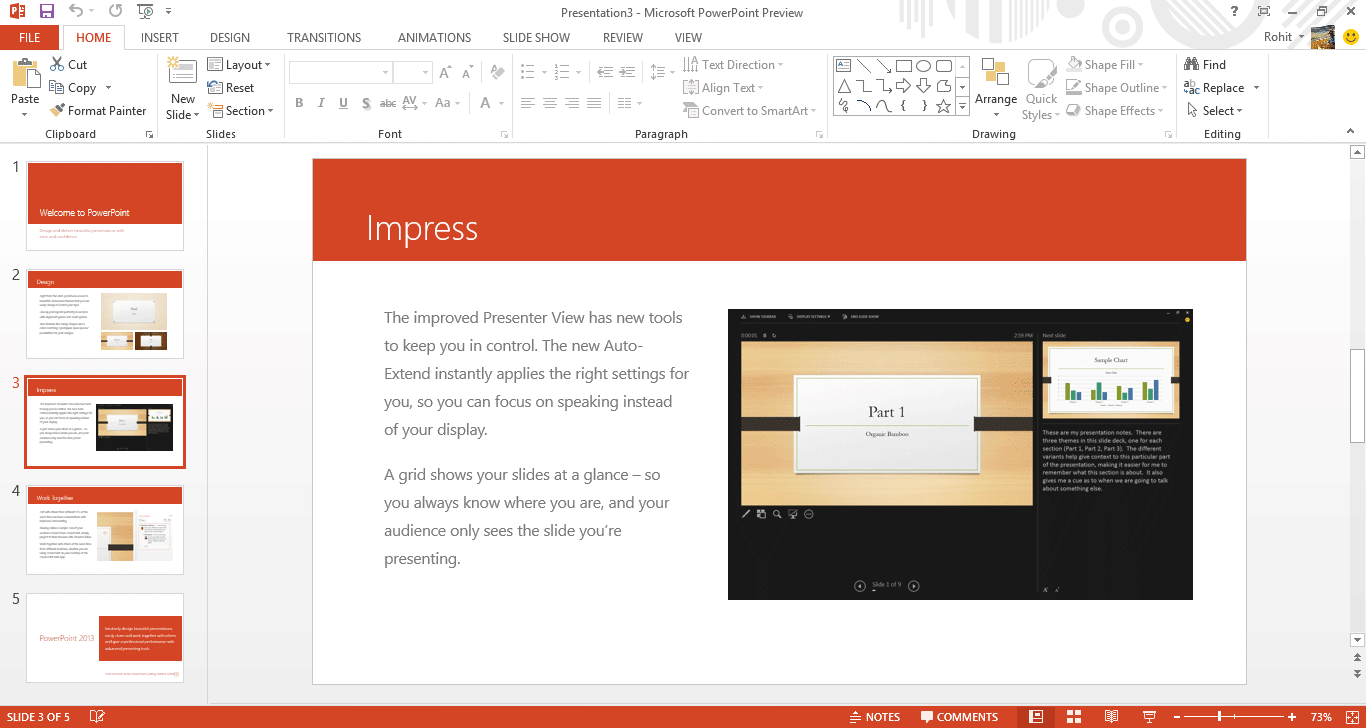
Task: Open Quick Styles gallery
Action: click(x=1041, y=90)
